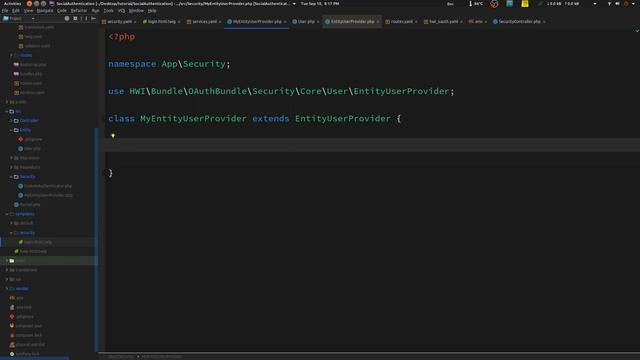Expand the vendor folder
640x360 pixels.
point(7,289)
